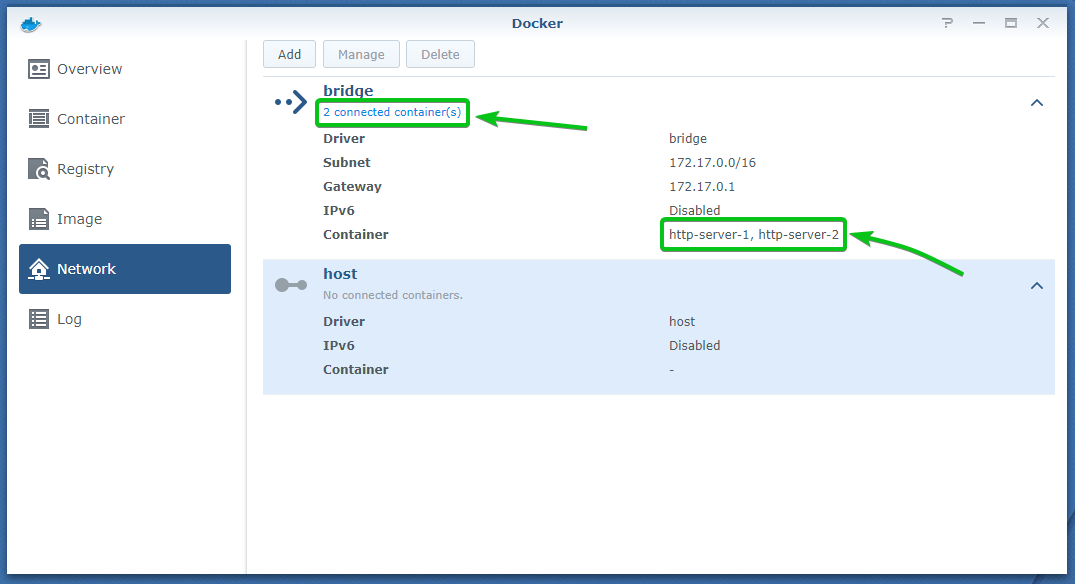Open the Overview section
1075x584 pixels.
tap(125, 69)
